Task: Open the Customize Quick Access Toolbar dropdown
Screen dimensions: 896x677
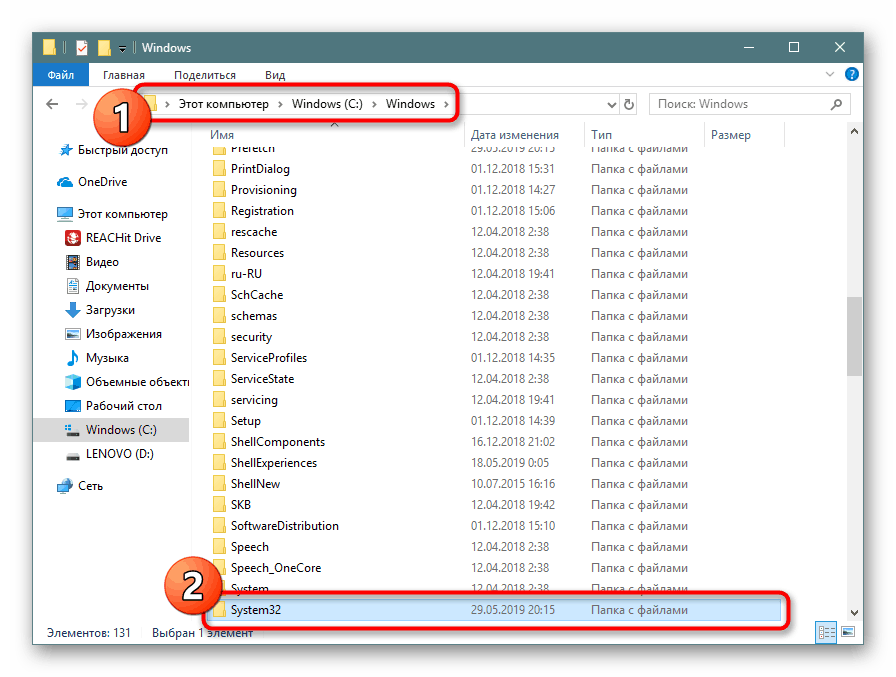Action: 122,49
